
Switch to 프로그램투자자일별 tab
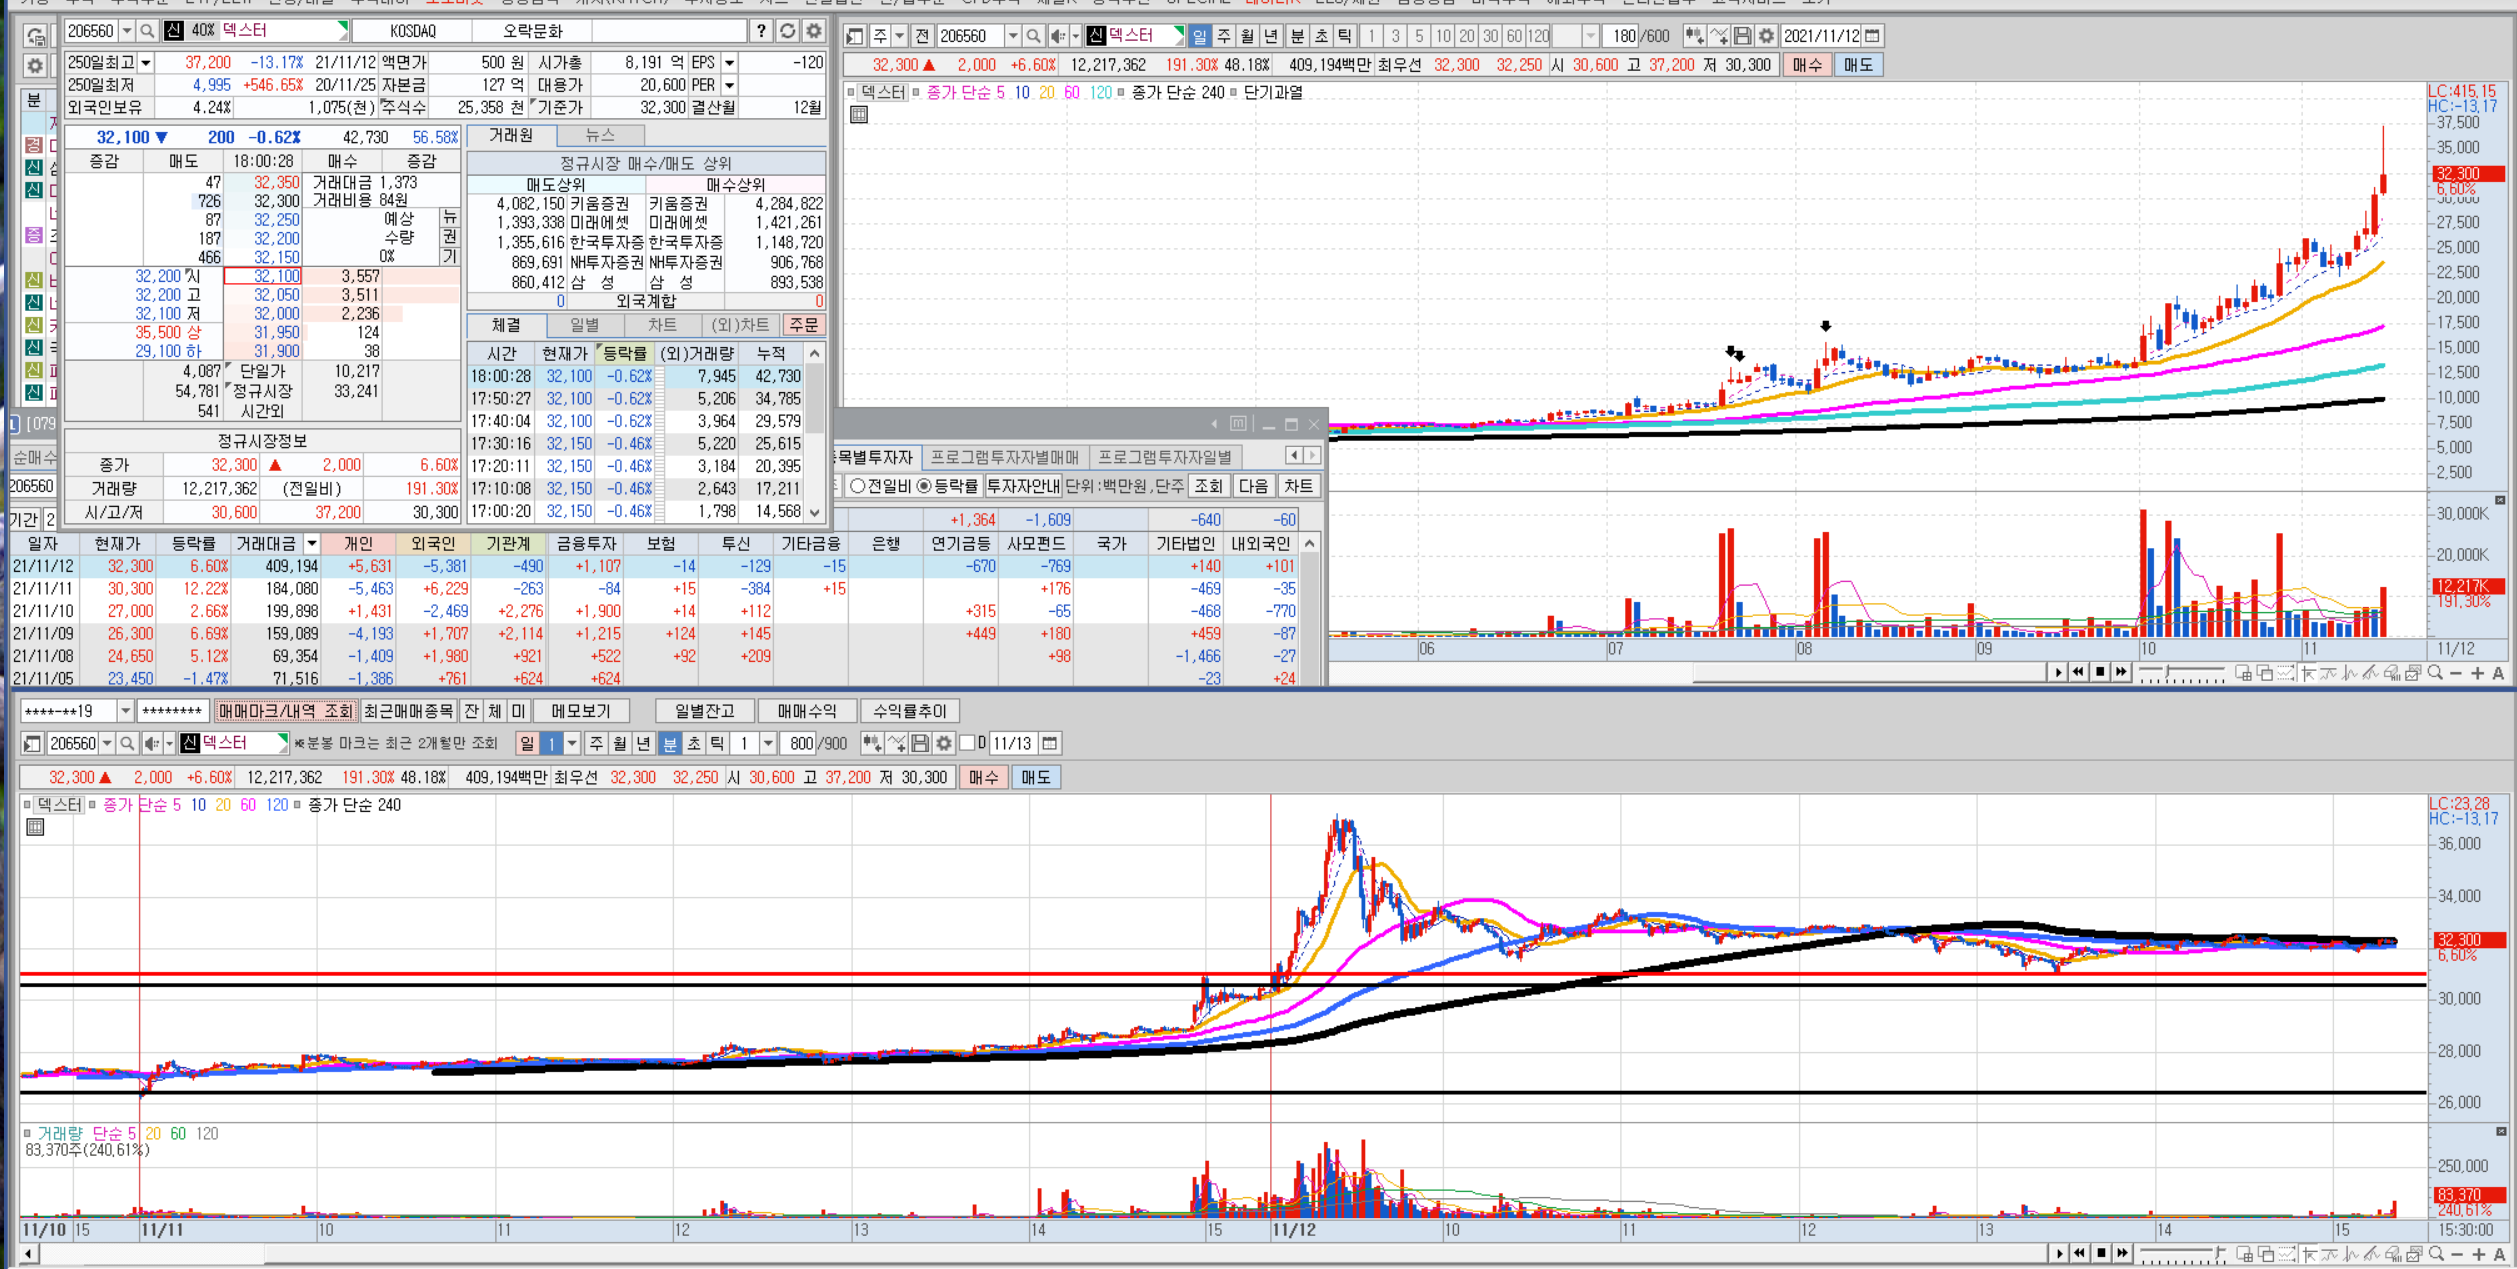click(x=1165, y=457)
